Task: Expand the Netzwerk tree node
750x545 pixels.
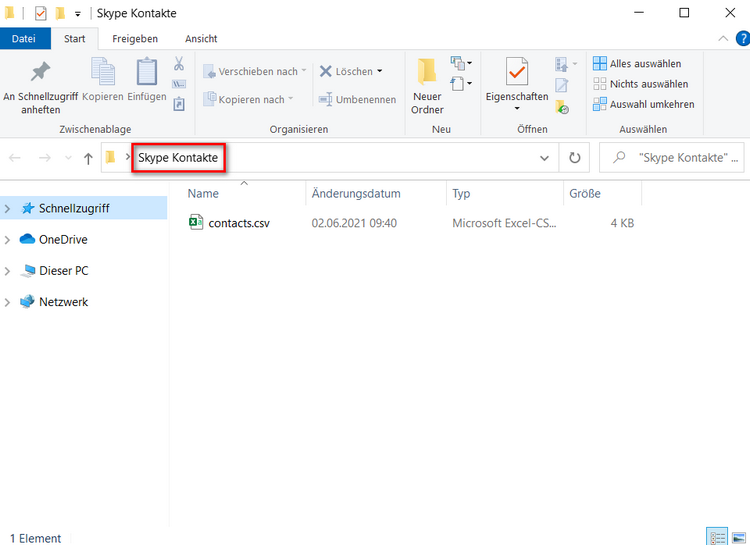Action: tap(7, 302)
